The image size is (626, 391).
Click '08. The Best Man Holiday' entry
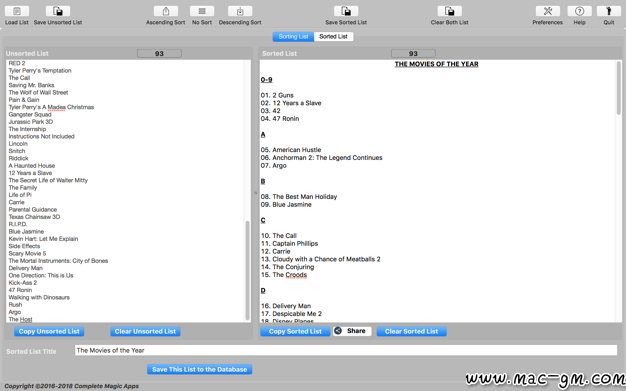299,197
